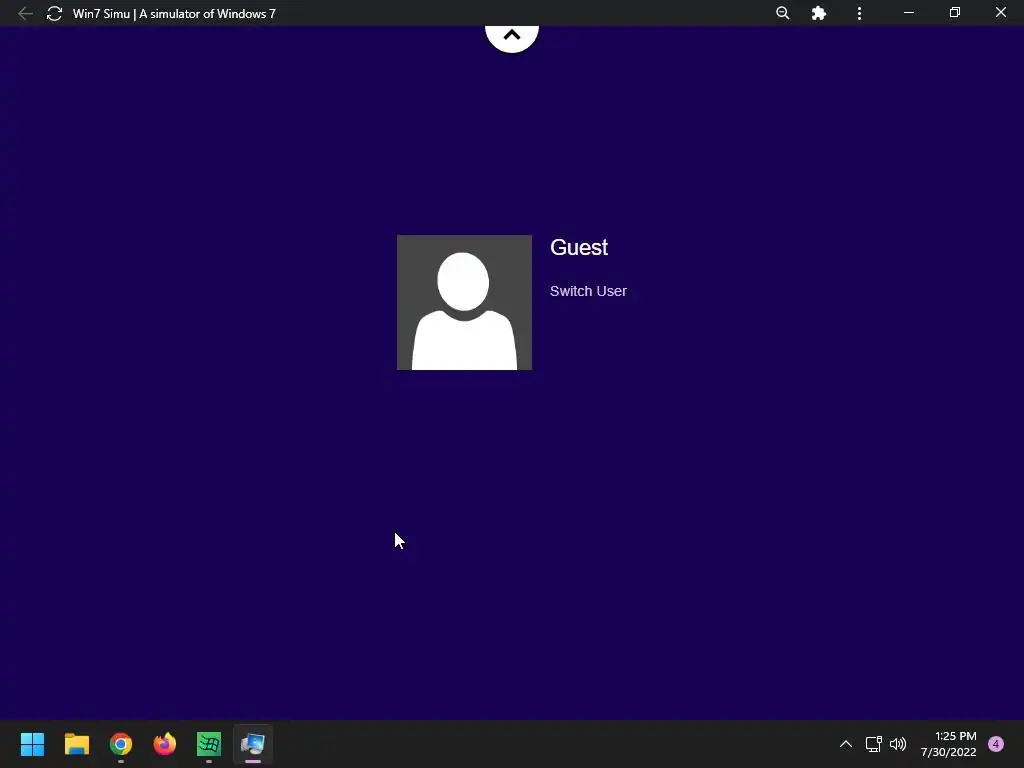Close the Win7 Simu window
This screenshot has width=1024, height=768.
pyautogui.click(x=1000, y=13)
